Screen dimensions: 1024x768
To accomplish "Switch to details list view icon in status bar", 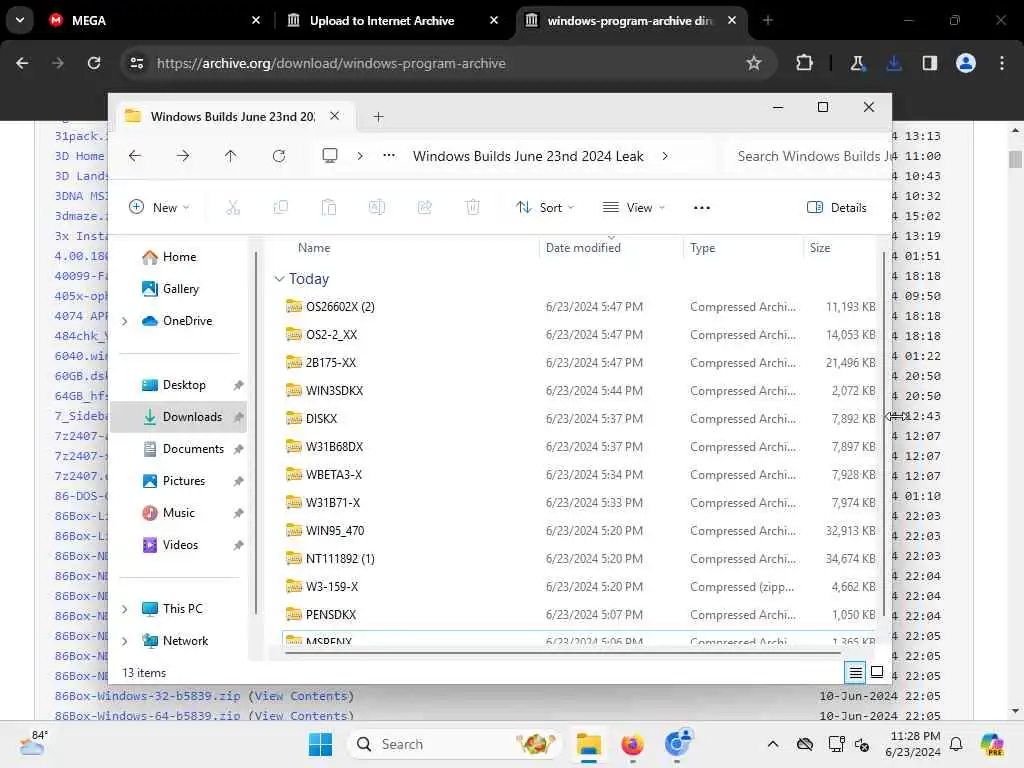I will 856,672.
